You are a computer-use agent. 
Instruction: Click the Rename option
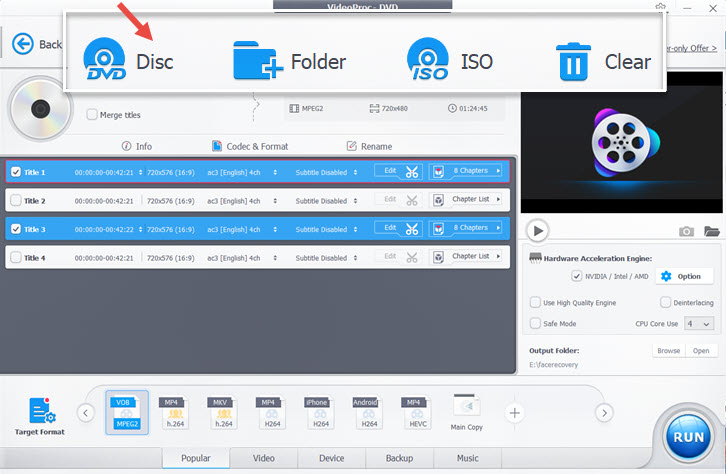pos(369,146)
